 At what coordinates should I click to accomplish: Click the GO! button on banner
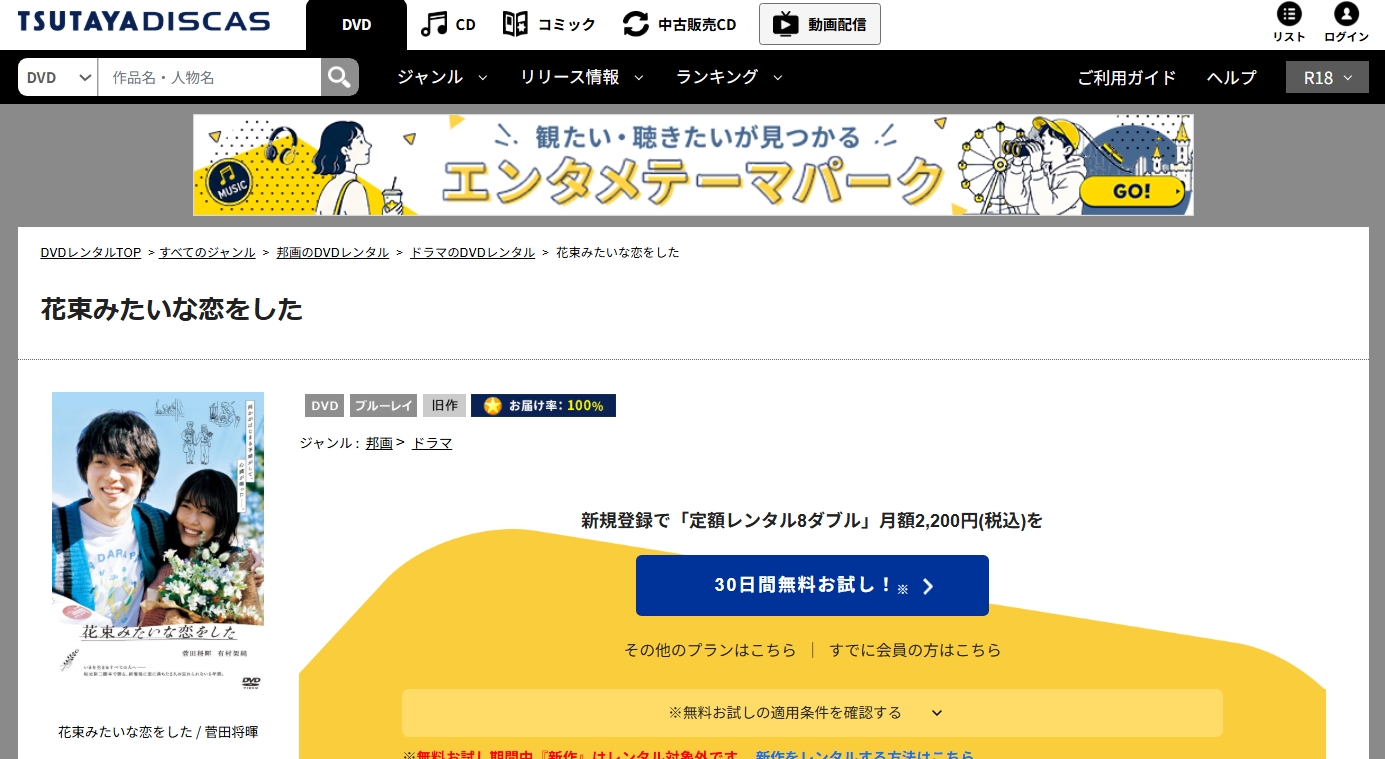tap(1131, 191)
